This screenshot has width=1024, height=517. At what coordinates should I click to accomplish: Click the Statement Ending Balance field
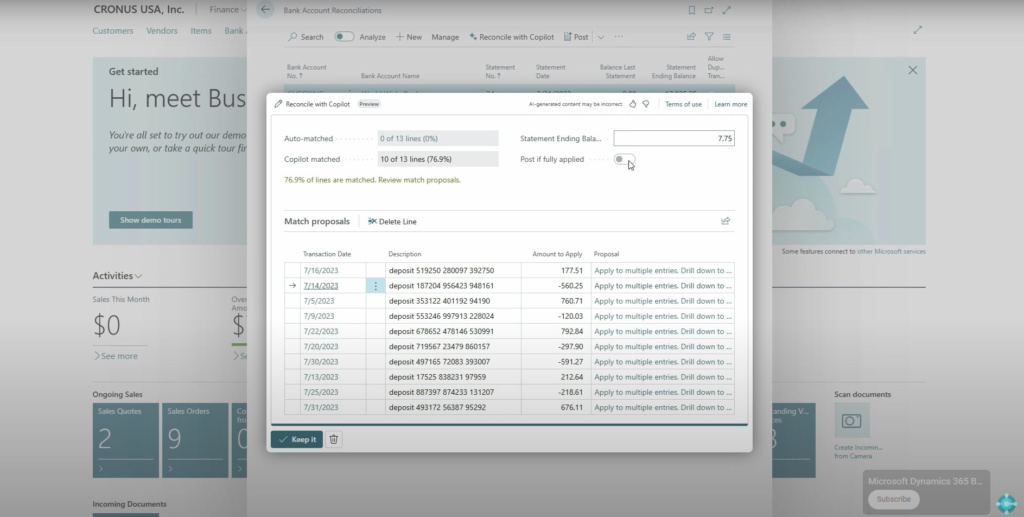point(673,139)
